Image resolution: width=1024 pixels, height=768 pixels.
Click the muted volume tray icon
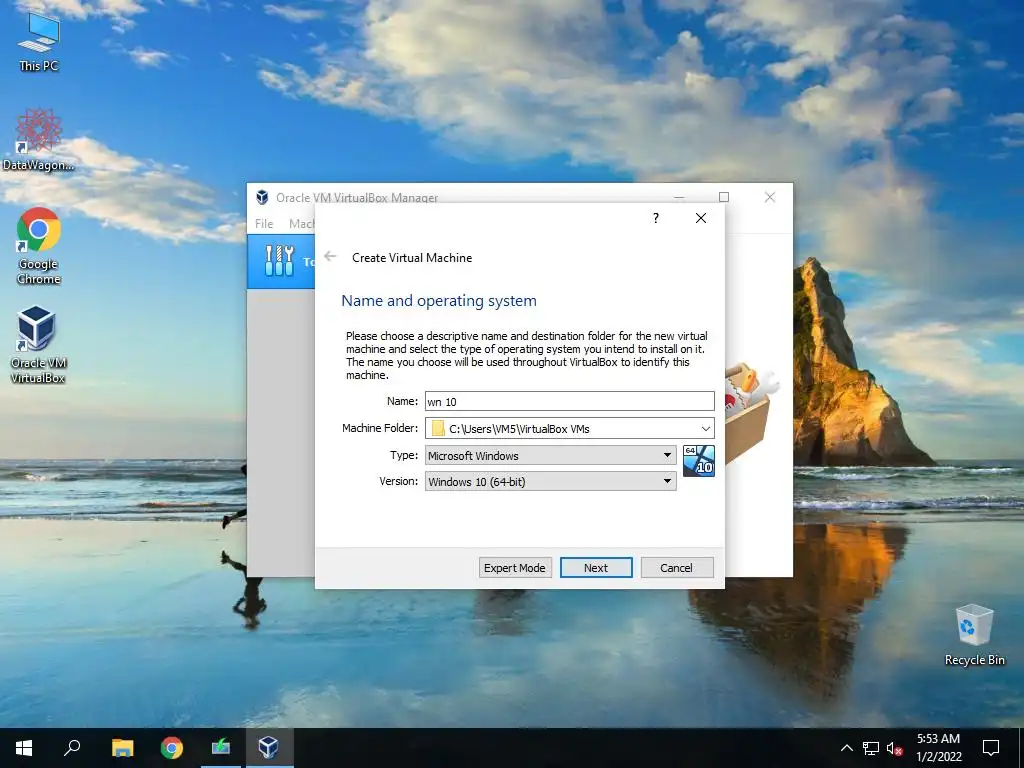895,748
